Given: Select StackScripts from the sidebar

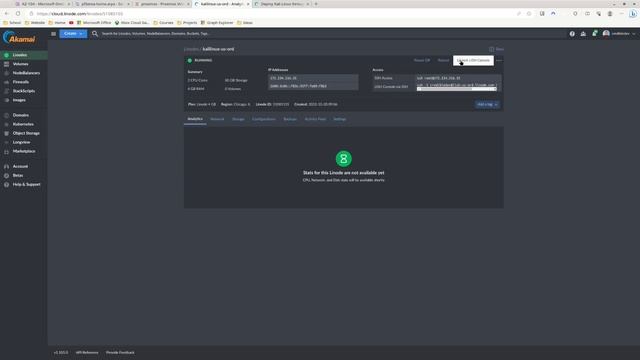Looking at the screenshot, I should (x=24, y=91).
